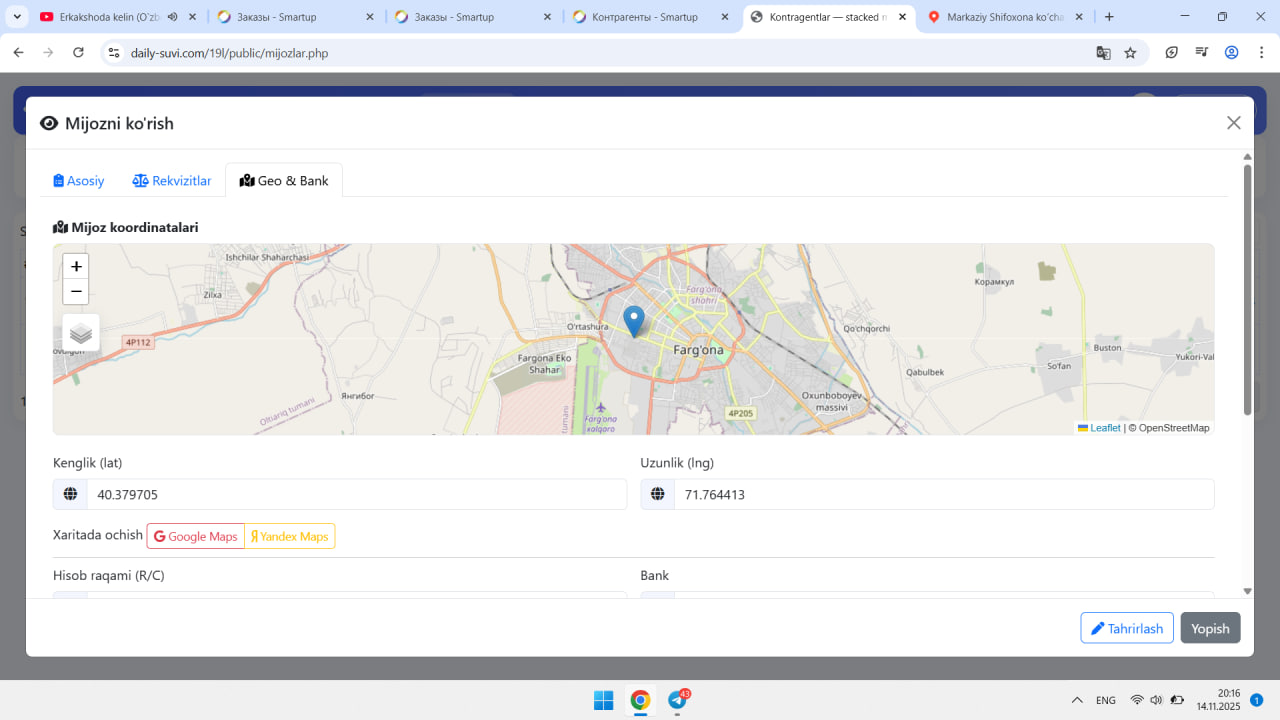Zoom in on the Leaflet map
The height and width of the screenshot is (720, 1280).
(76, 266)
